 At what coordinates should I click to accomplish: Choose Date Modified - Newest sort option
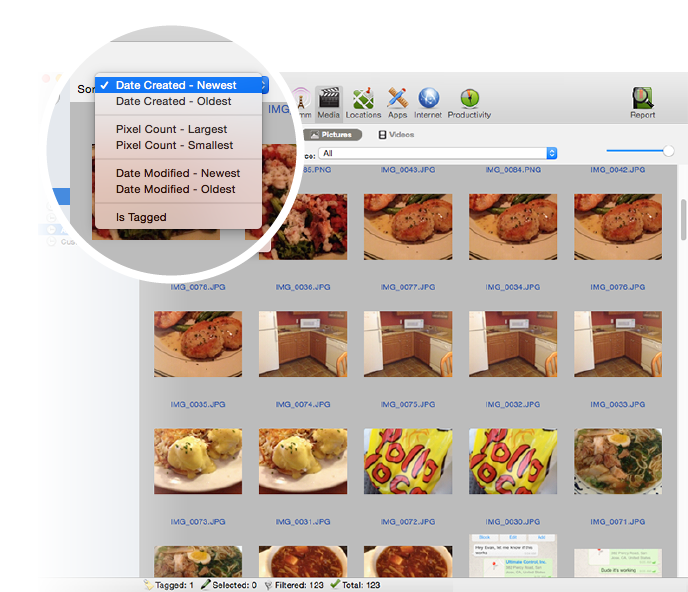pyautogui.click(x=178, y=173)
